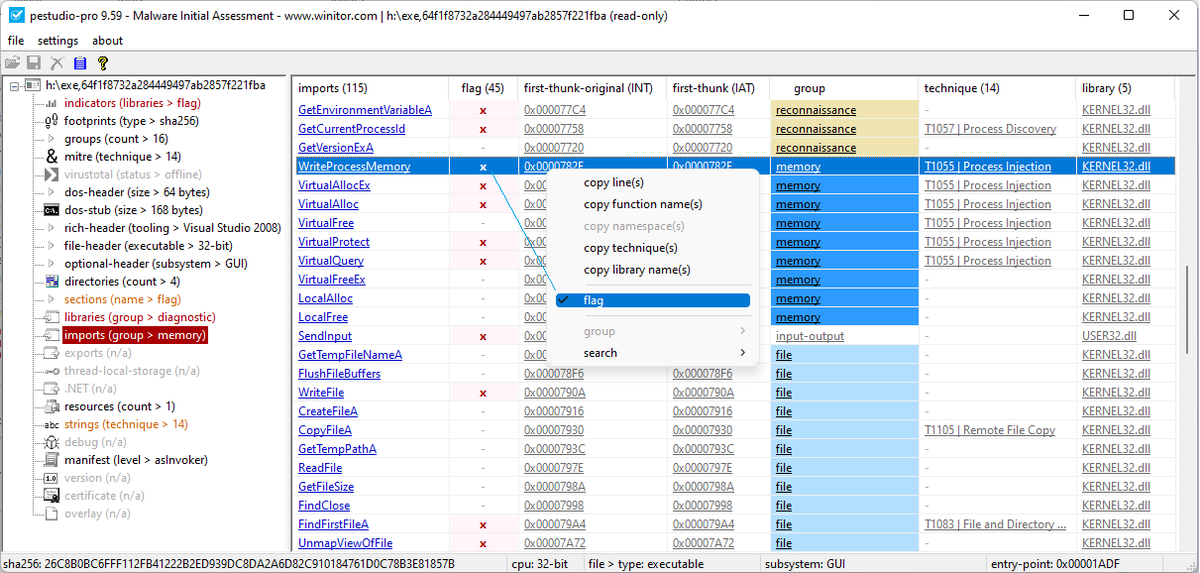This screenshot has width=1200, height=573.
Task: Click the virustotal icon in the tree
Action: click(x=52, y=174)
